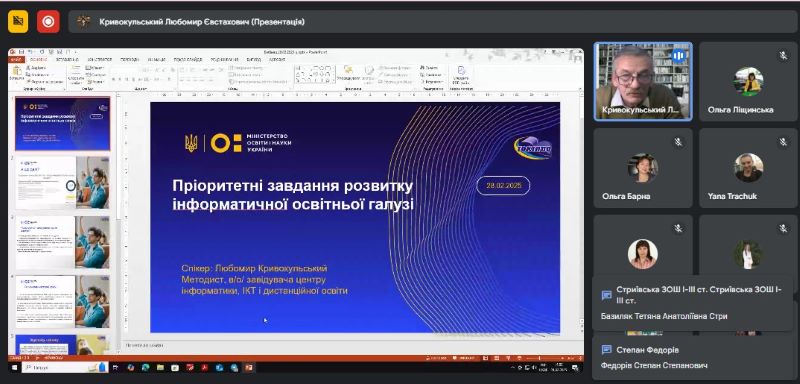800x384 pixels.
Task: Select Ольга Барна participant tile
Action: 643,168
